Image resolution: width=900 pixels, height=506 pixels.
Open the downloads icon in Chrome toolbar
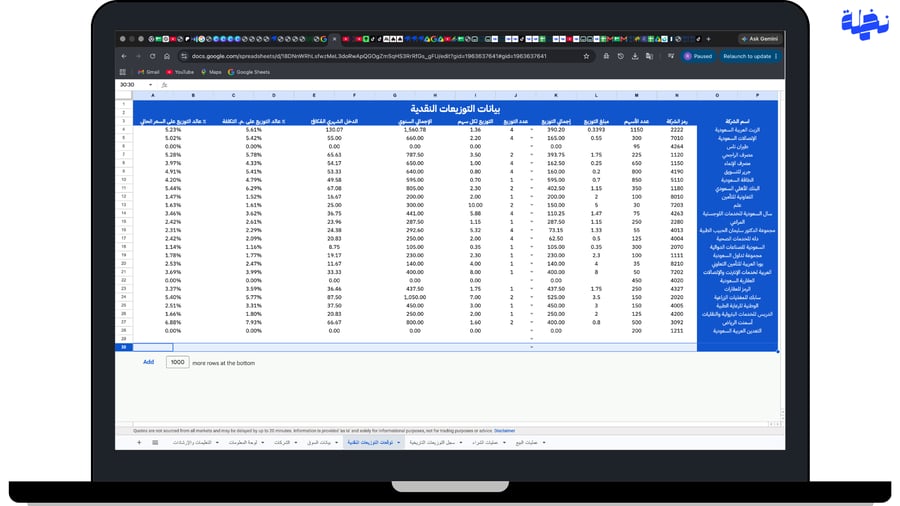635,56
